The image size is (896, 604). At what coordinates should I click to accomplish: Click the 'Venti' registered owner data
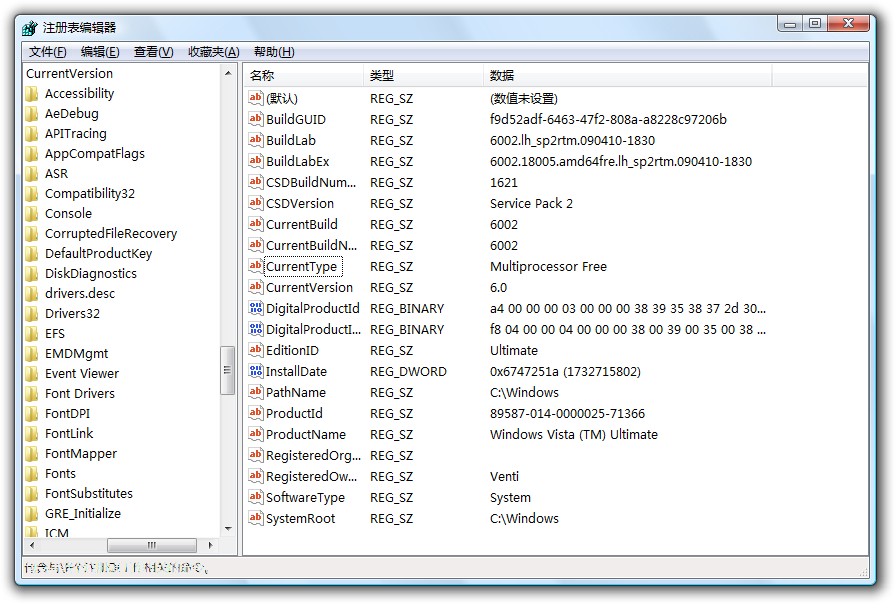pos(504,477)
